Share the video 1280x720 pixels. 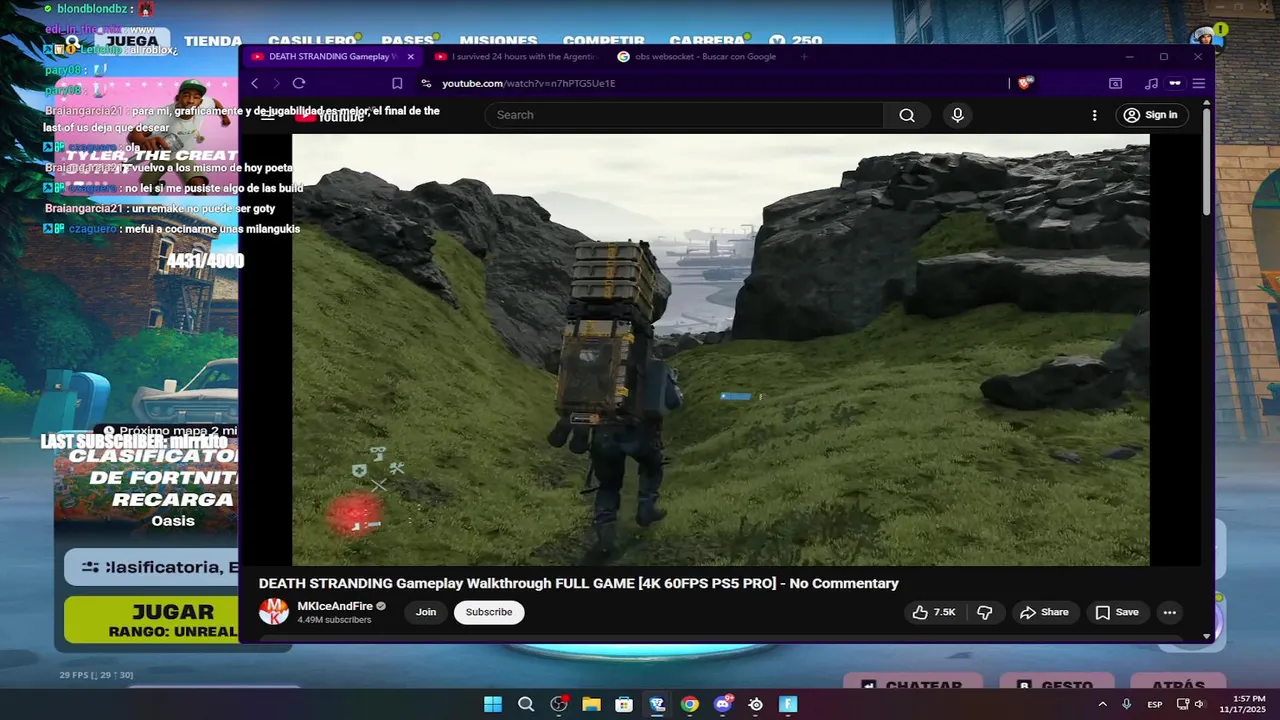pyautogui.click(x=1044, y=612)
